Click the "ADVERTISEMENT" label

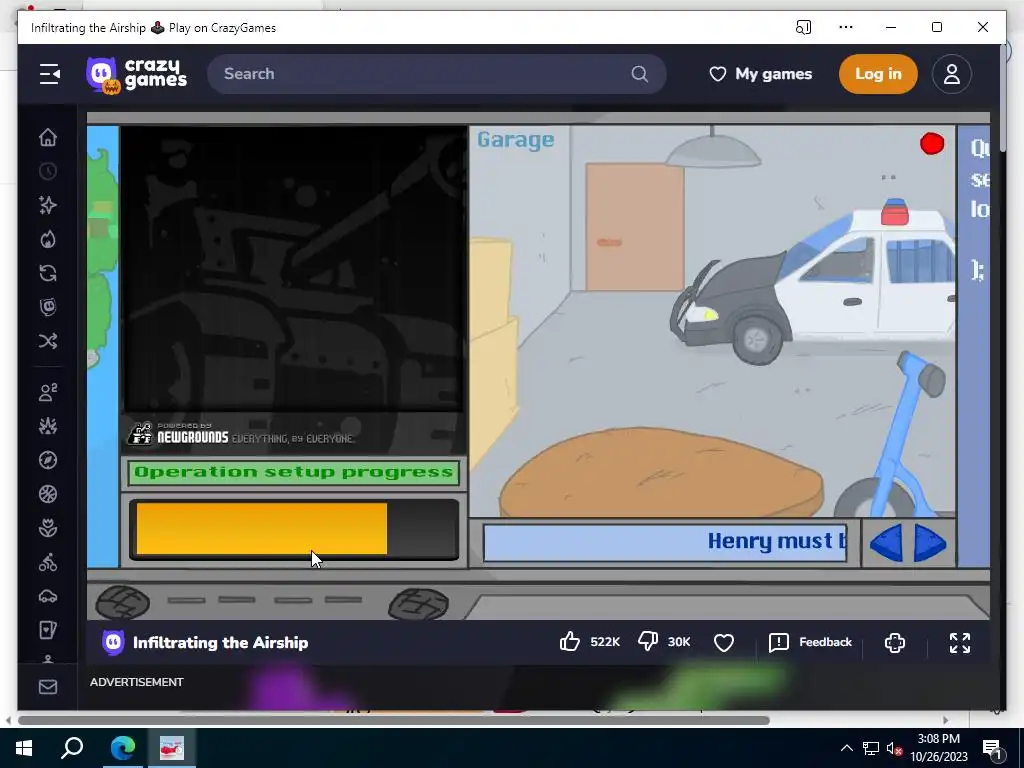(x=136, y=682)
